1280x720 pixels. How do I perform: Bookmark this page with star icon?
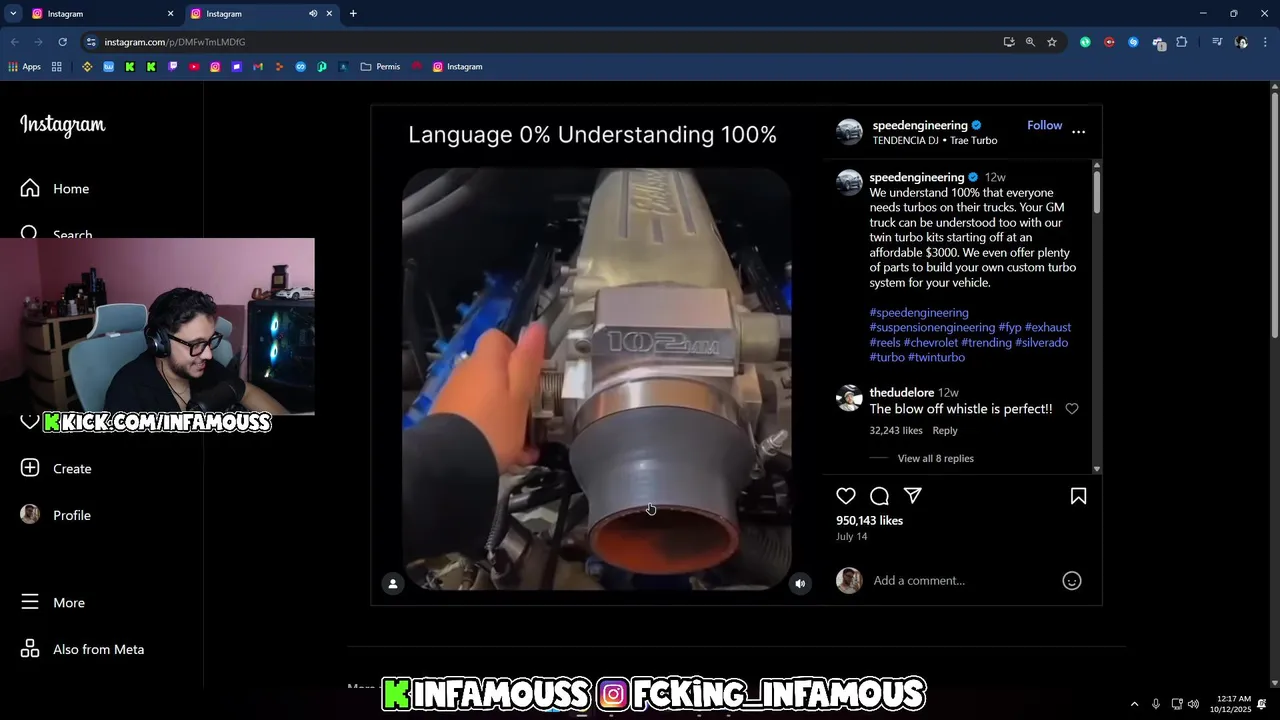click(x=1052, y=42)
